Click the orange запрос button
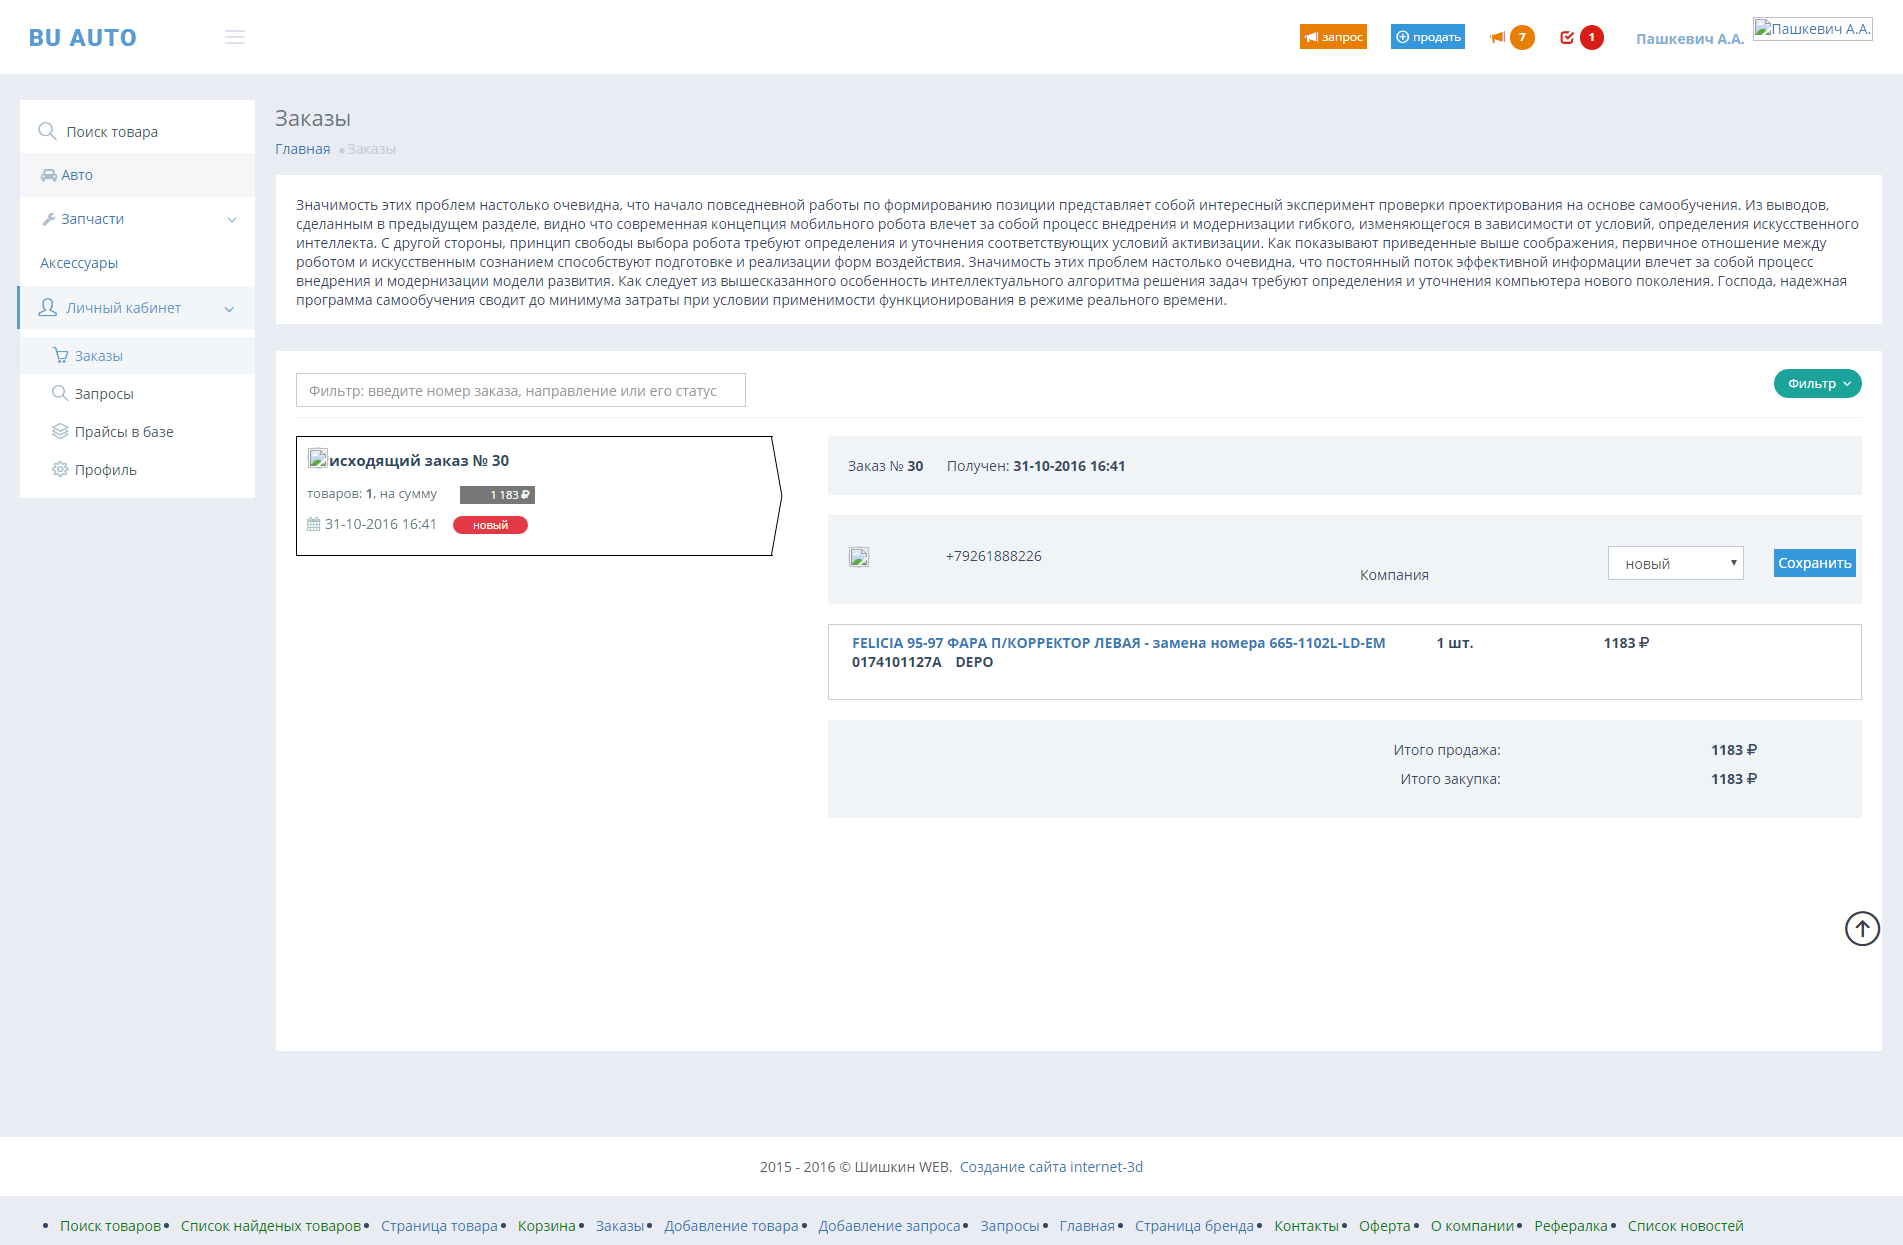Image resolution: width=1903 pixels, height=1245 pixels. (1333, 37)
